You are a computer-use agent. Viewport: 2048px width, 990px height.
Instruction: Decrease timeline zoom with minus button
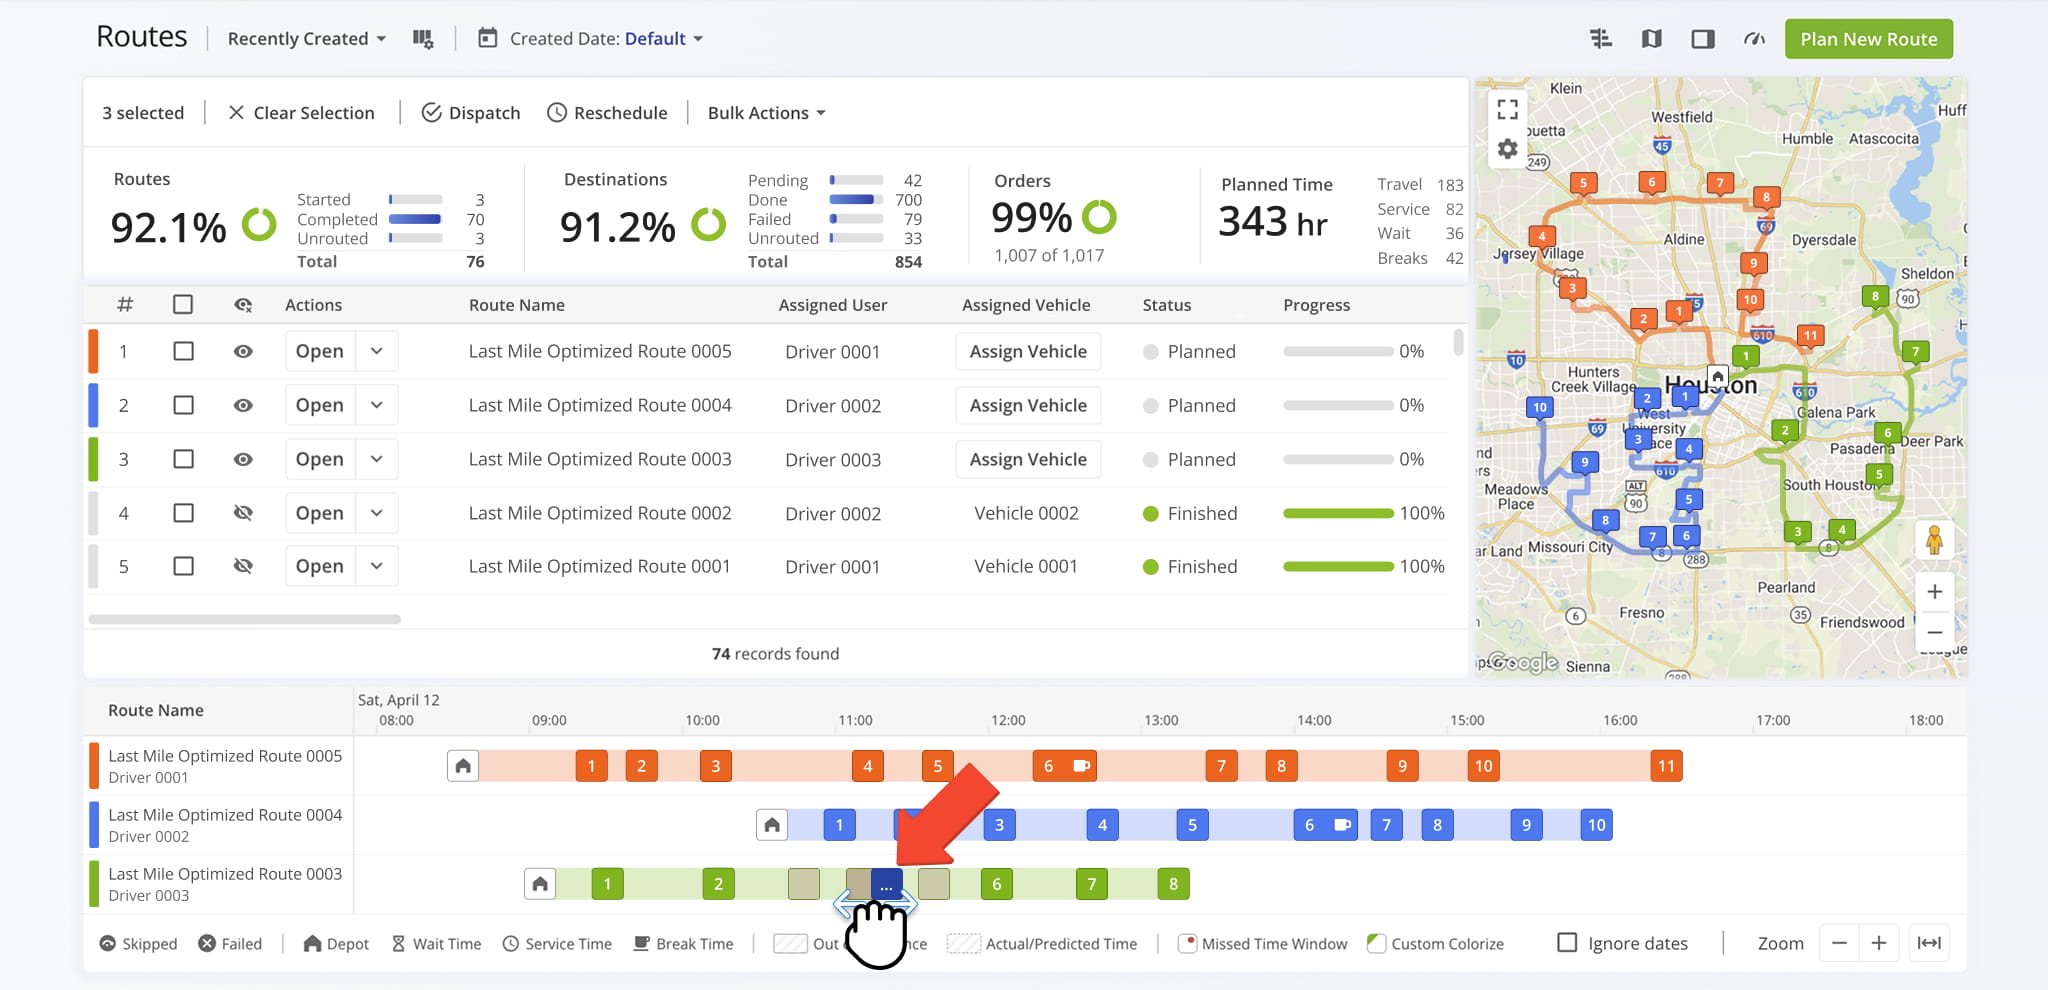1839,943
